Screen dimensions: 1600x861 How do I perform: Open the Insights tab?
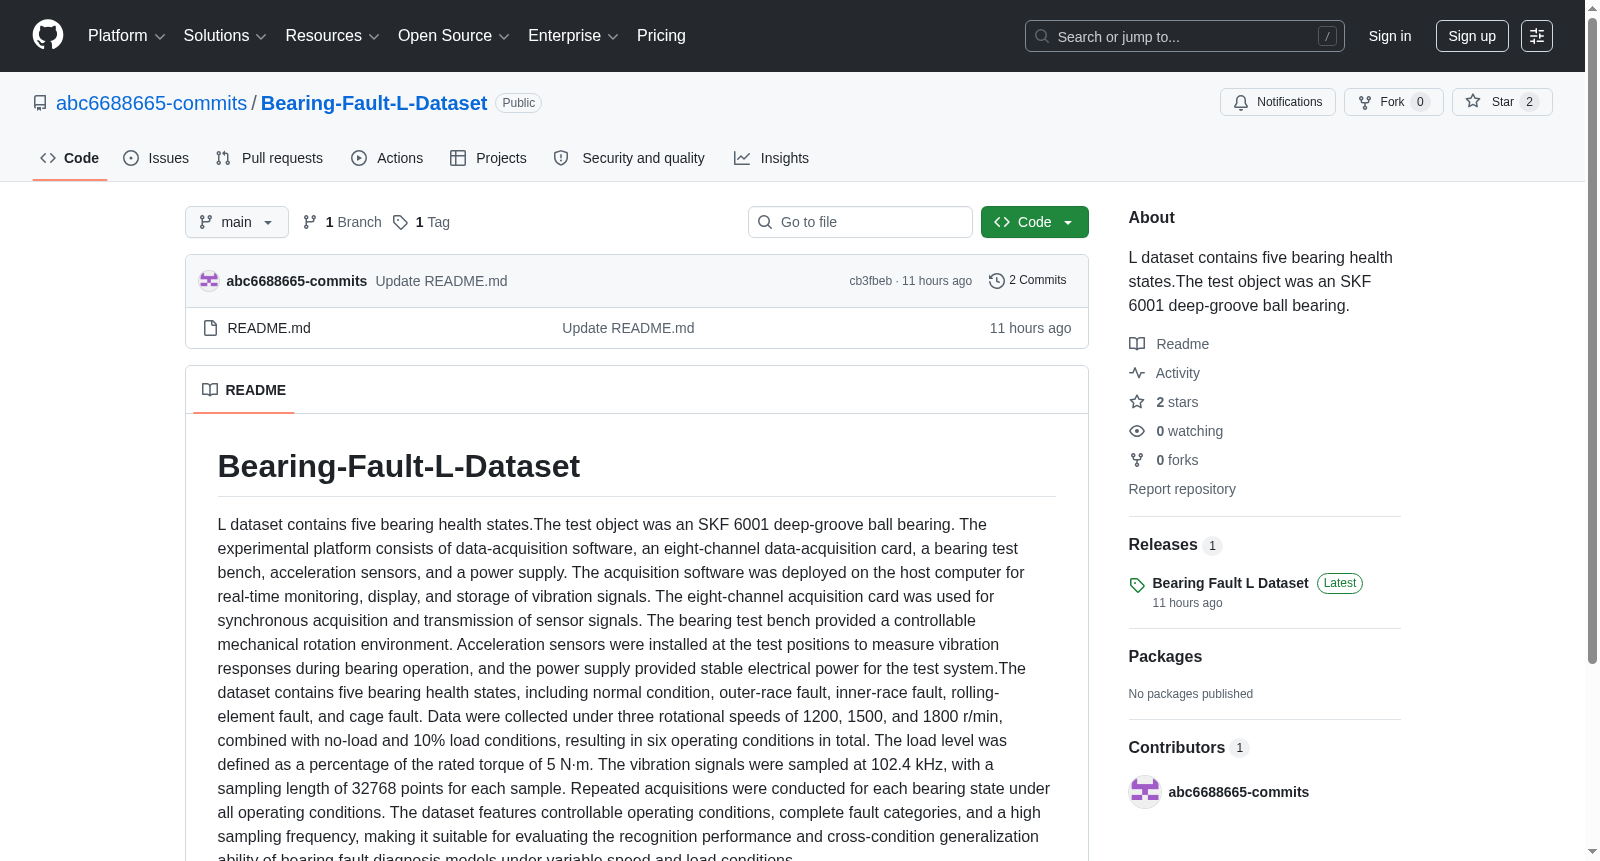pyautogui.click(x=771, y=158)
